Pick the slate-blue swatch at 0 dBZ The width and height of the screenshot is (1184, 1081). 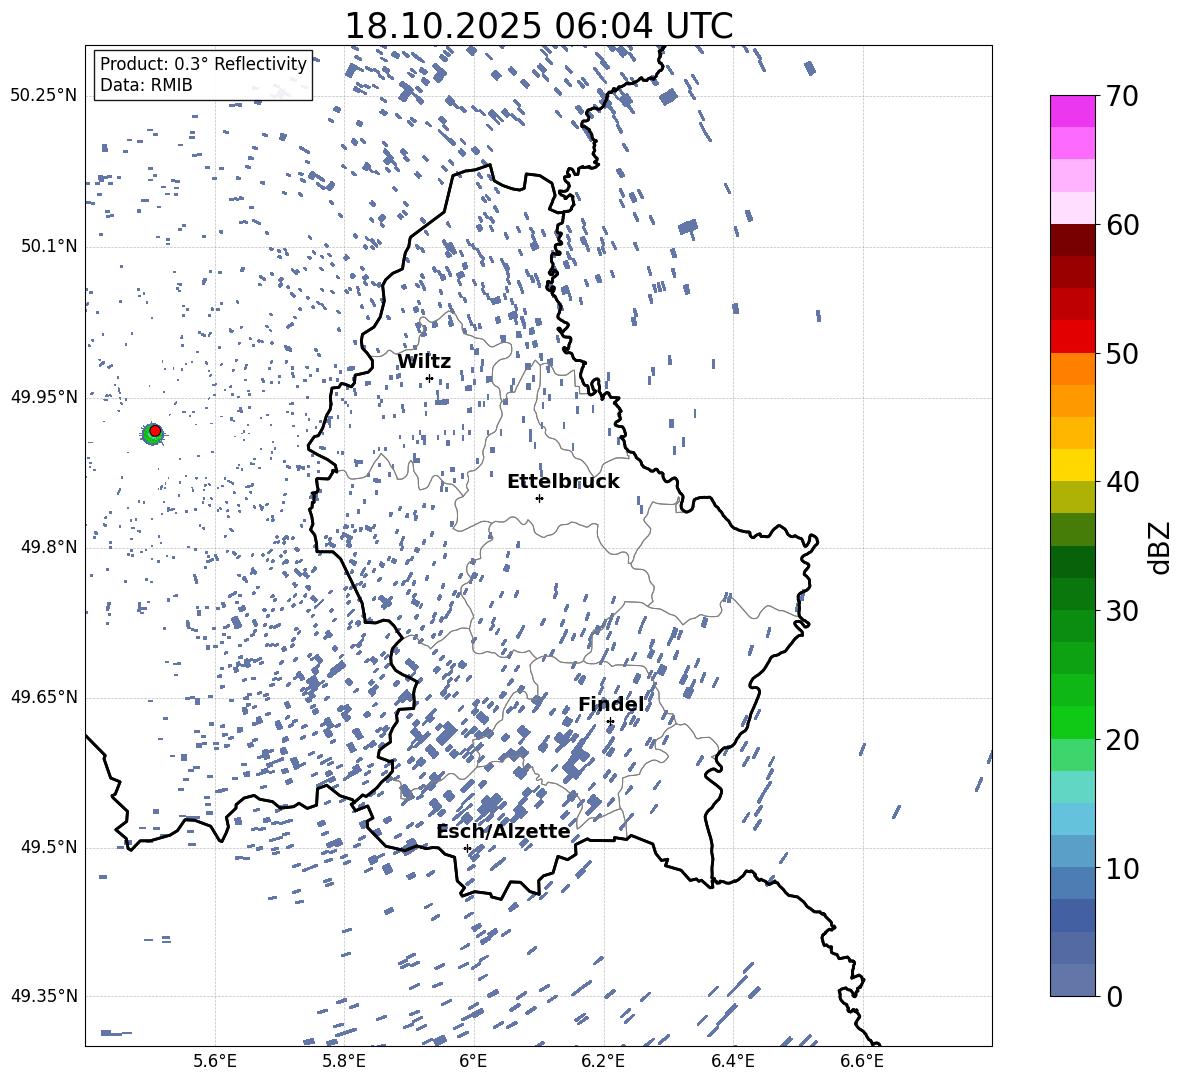pyautogui.click(x=1073, y=980)
